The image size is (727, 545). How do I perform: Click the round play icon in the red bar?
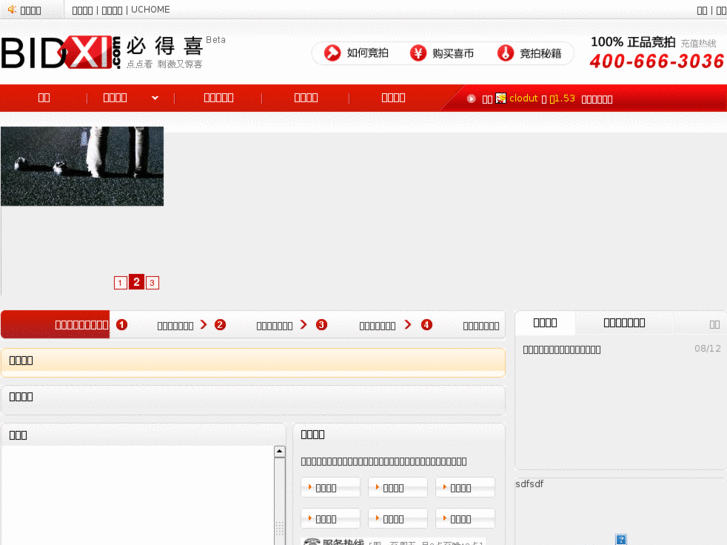[x=471, y=98]
